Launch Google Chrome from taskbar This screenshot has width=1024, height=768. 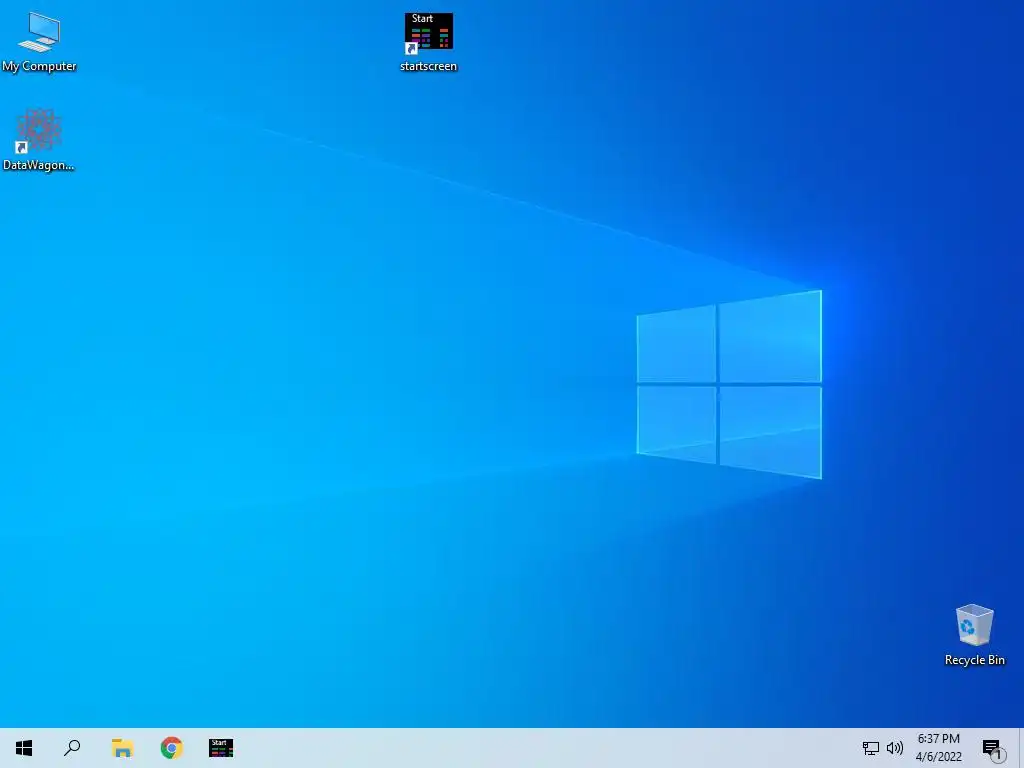tap(172, 748)
